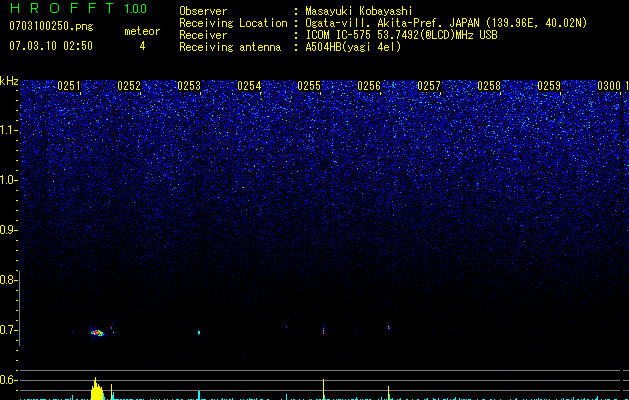The image size is (629, 400).
Task: Select the filename 0703100250.png
Action: click(x=51, y=27)
